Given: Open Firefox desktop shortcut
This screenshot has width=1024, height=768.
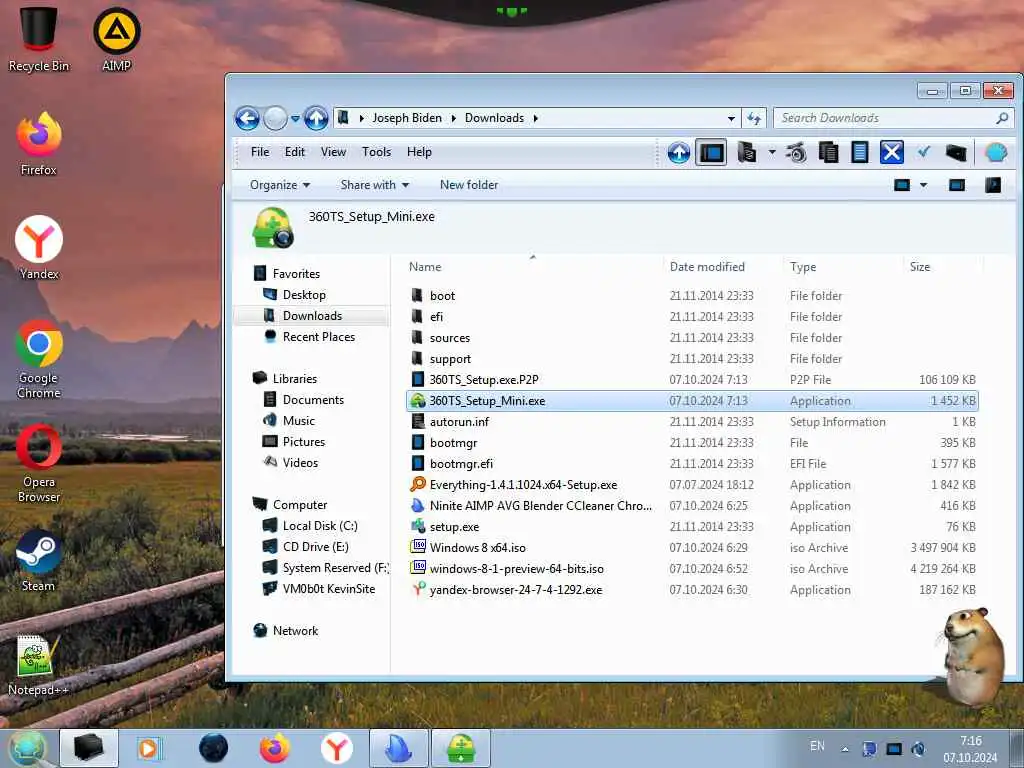Looking at the screenshot, I should point(39,144).
